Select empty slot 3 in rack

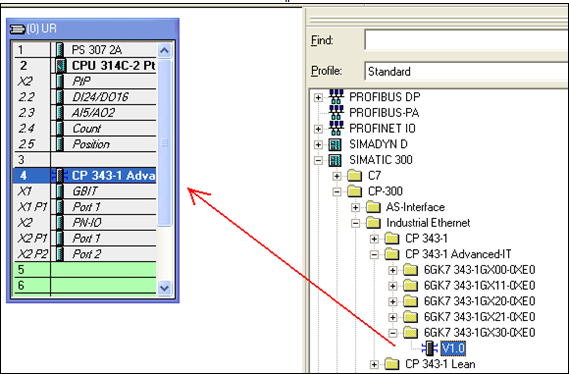(85, 160)
